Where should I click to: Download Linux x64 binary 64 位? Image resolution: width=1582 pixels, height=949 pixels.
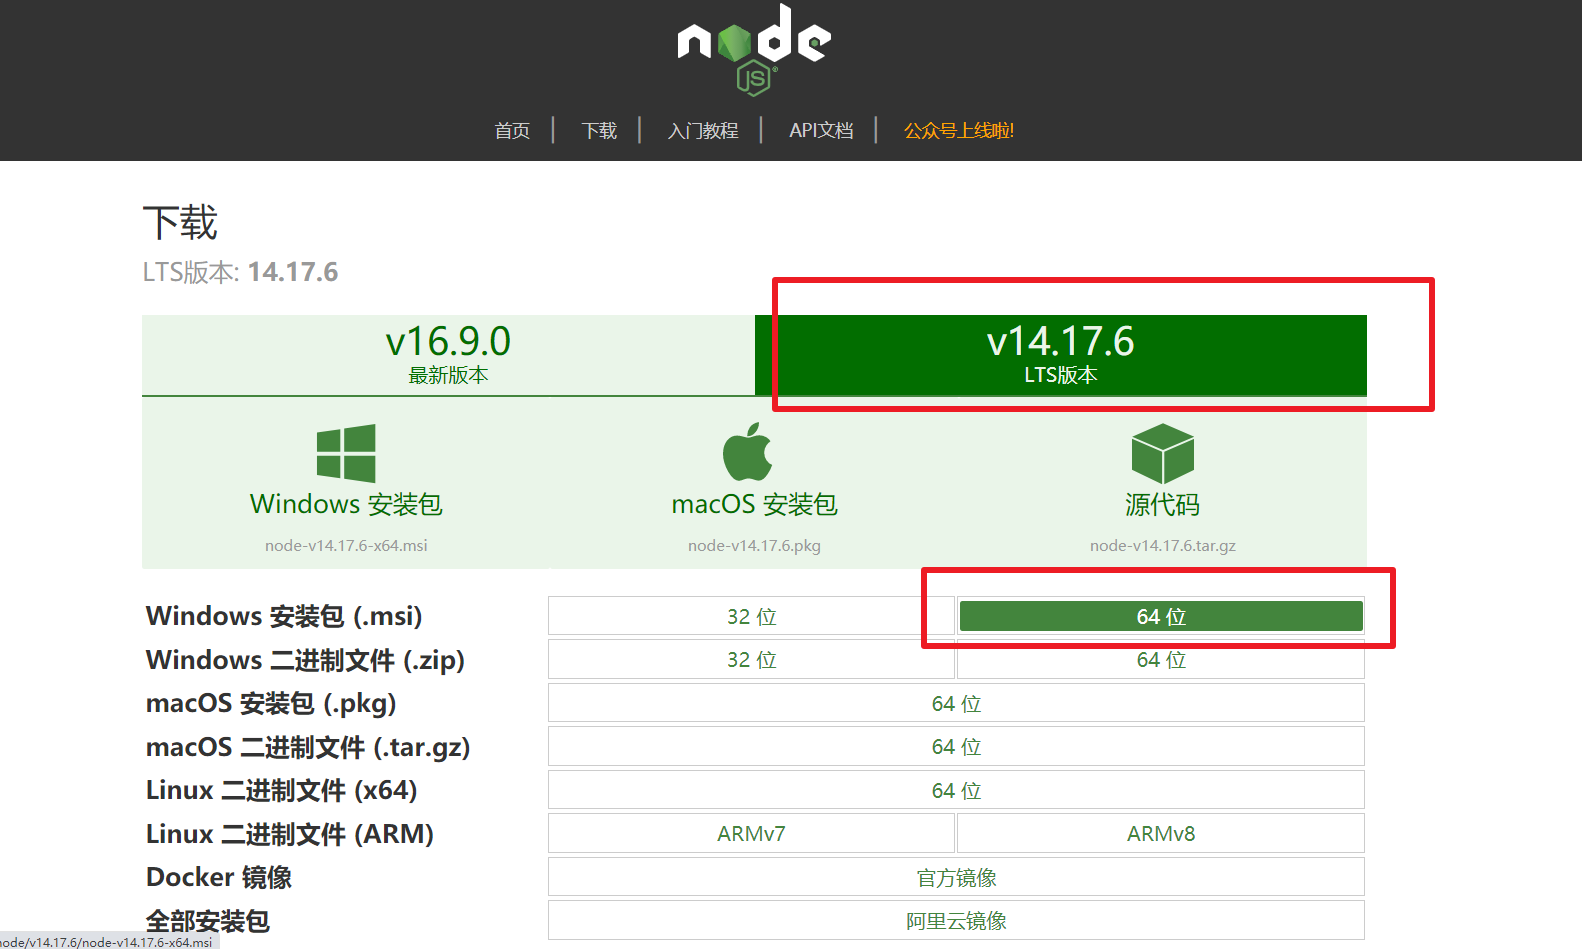click(x=956, y=790)
